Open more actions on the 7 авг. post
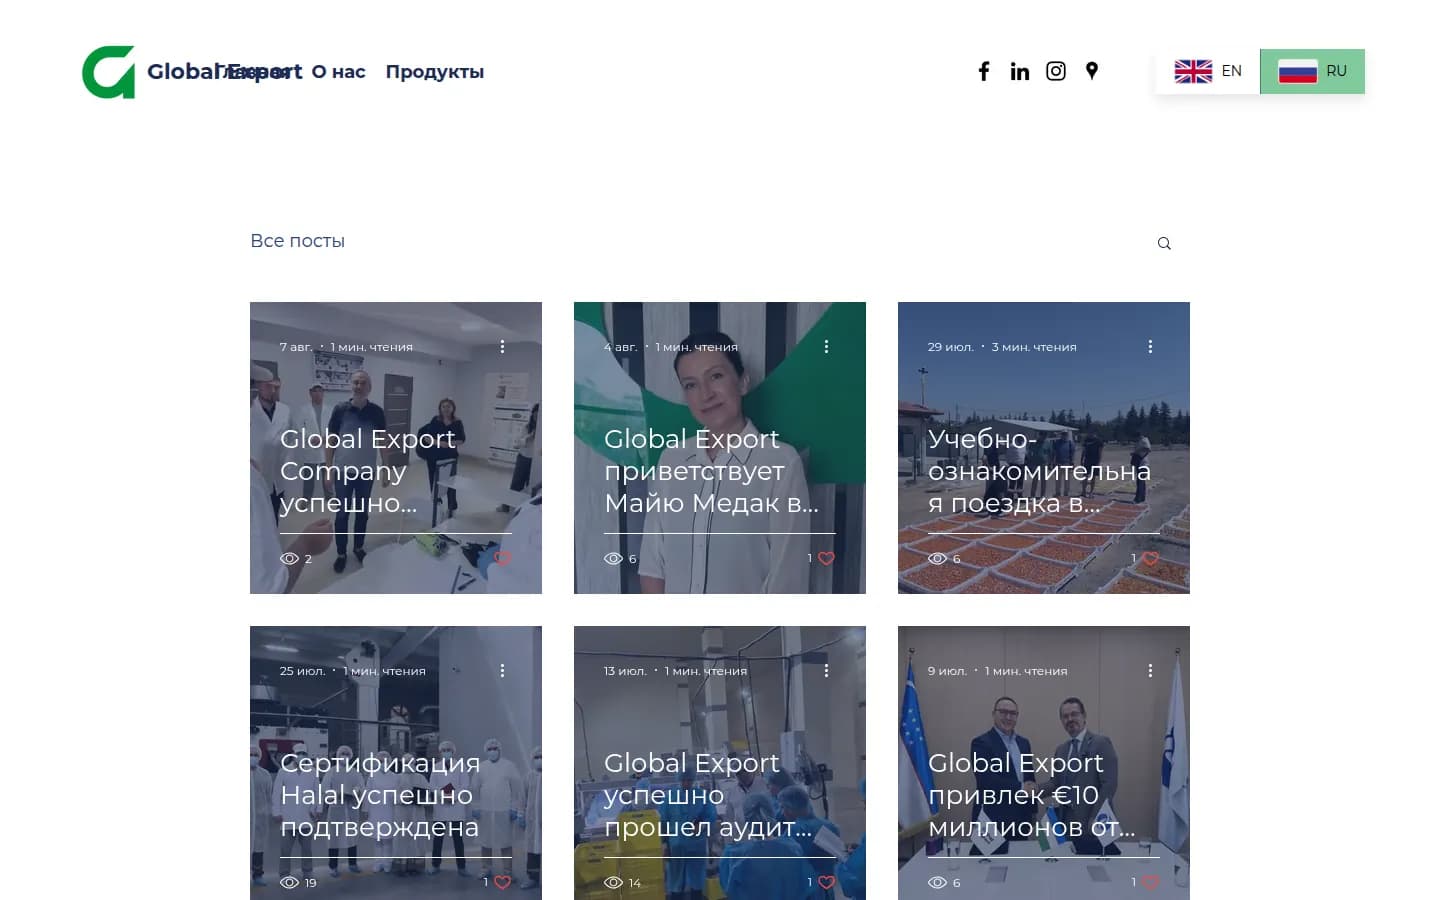This screenshot has width=1440, height=900. (x=502, y=346)
